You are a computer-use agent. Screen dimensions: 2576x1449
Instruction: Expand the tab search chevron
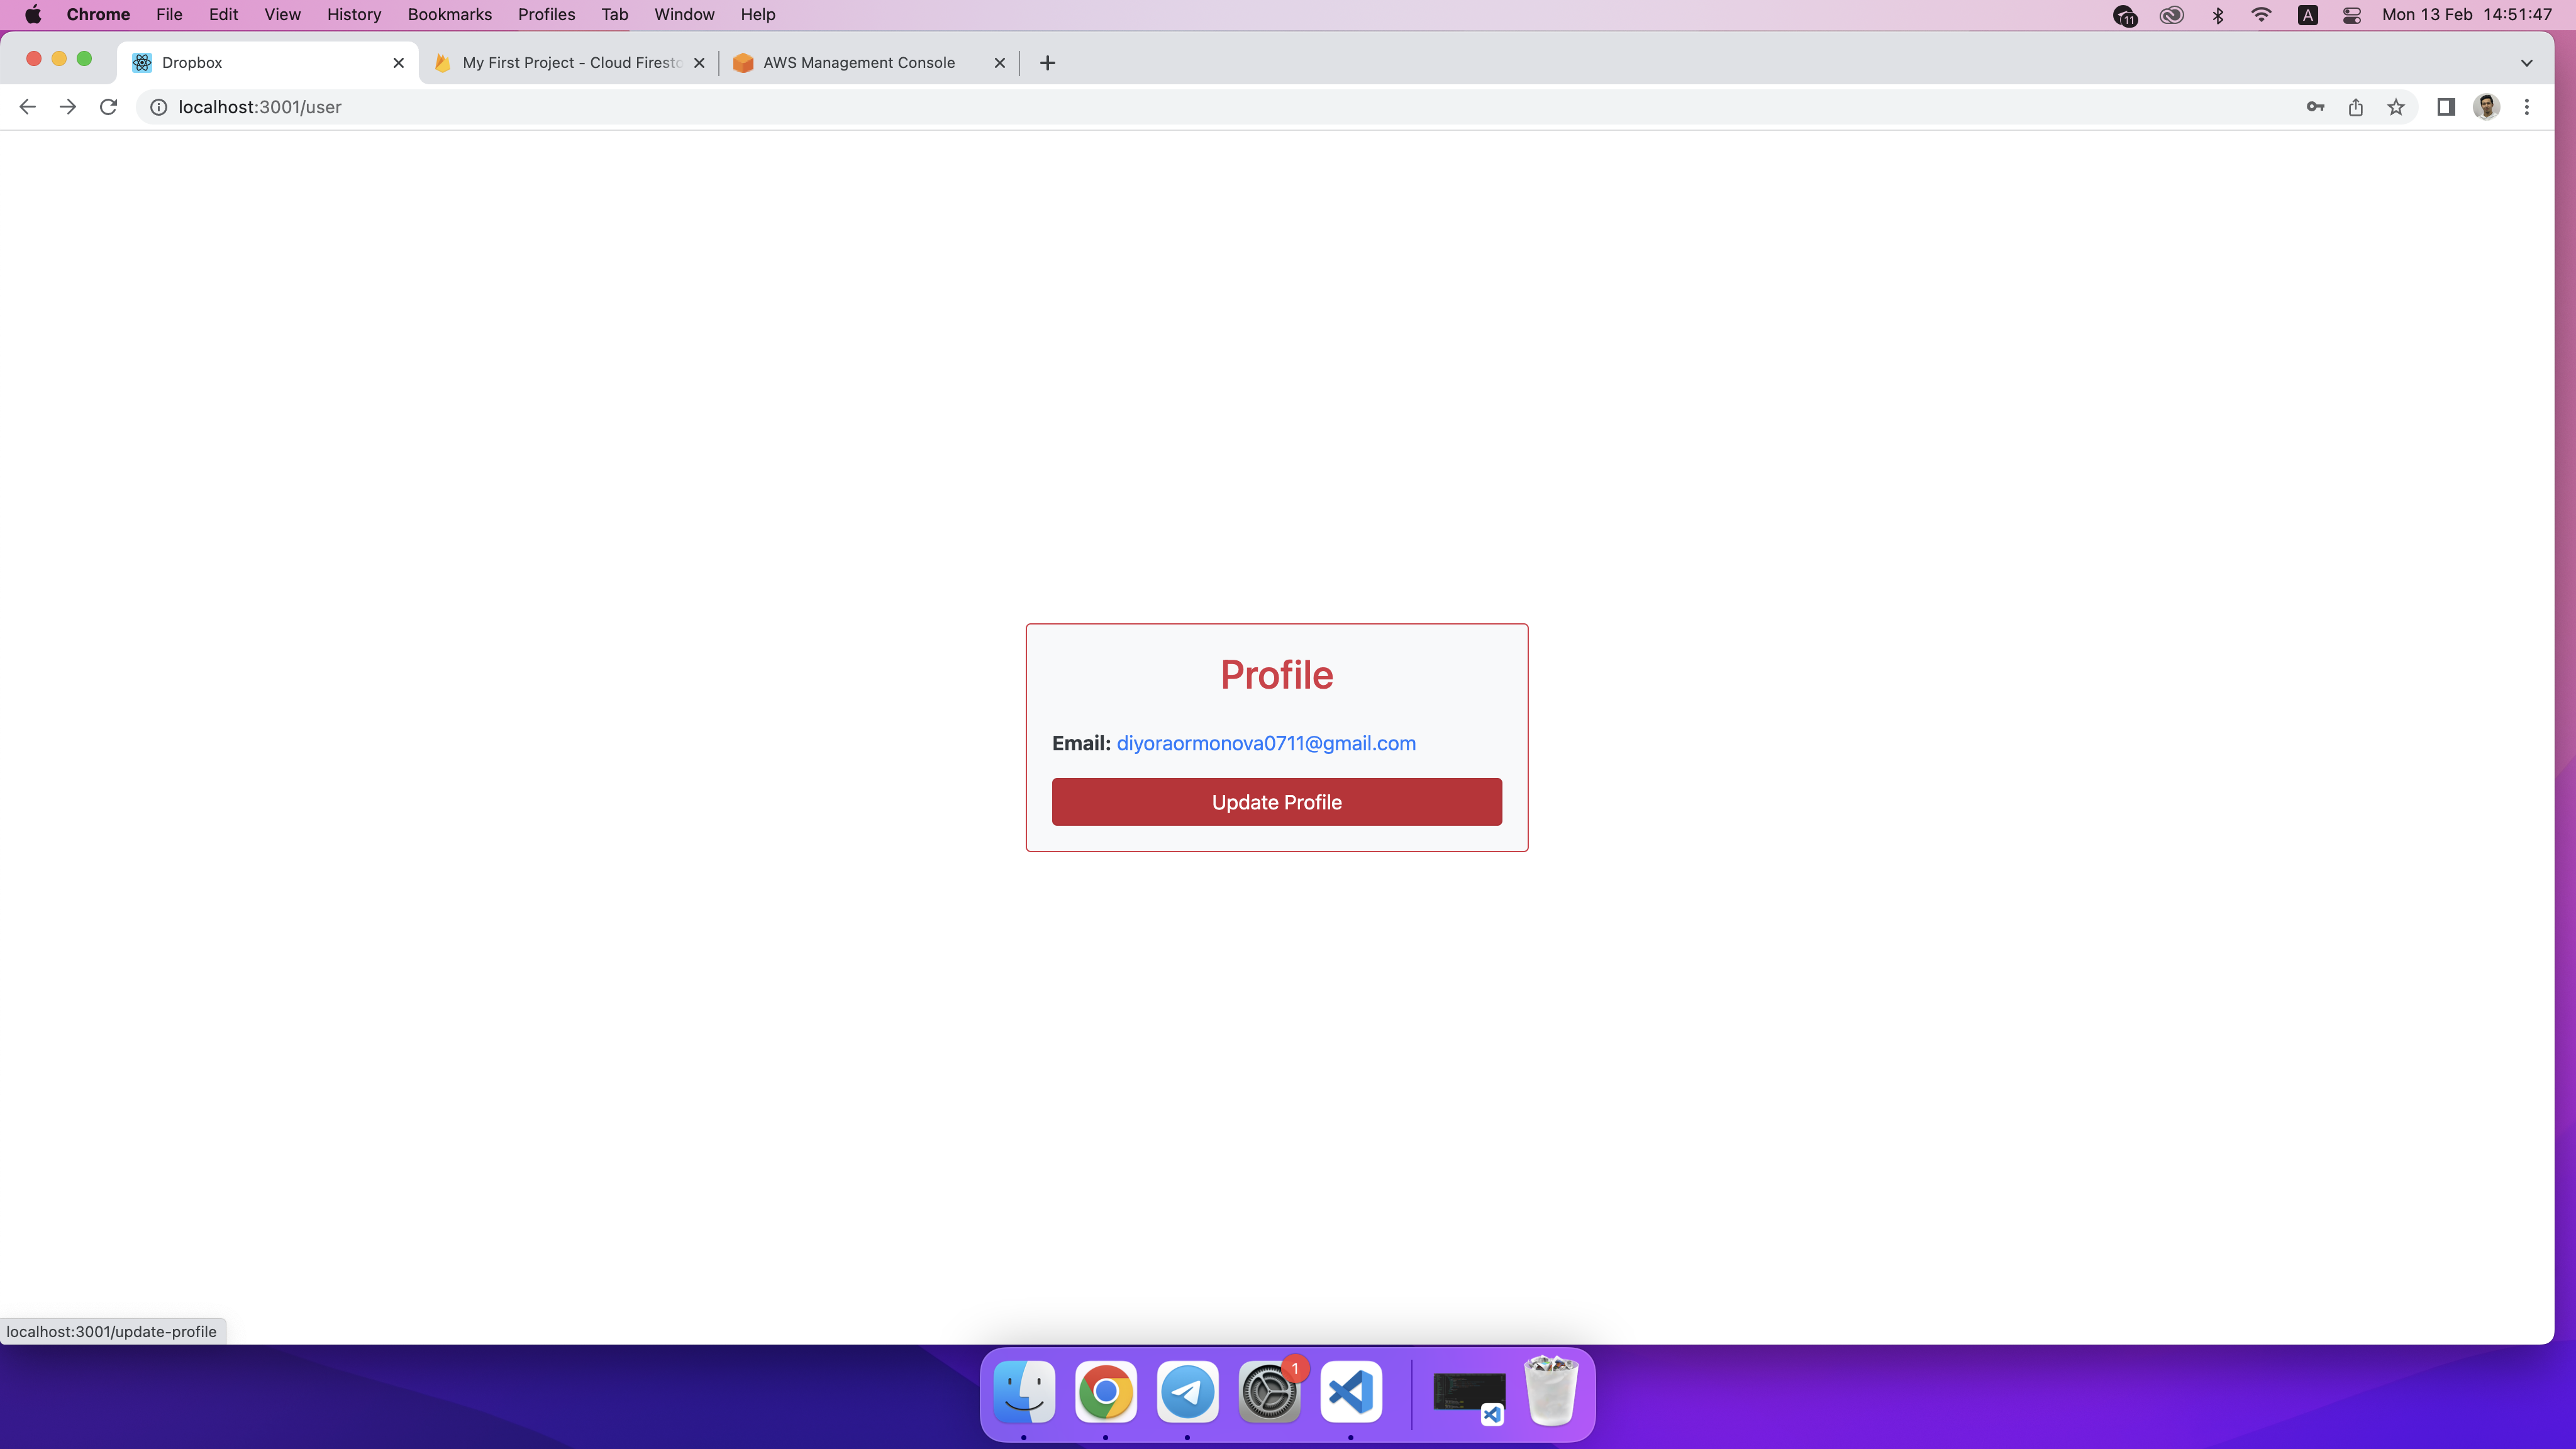(2526, 63)
